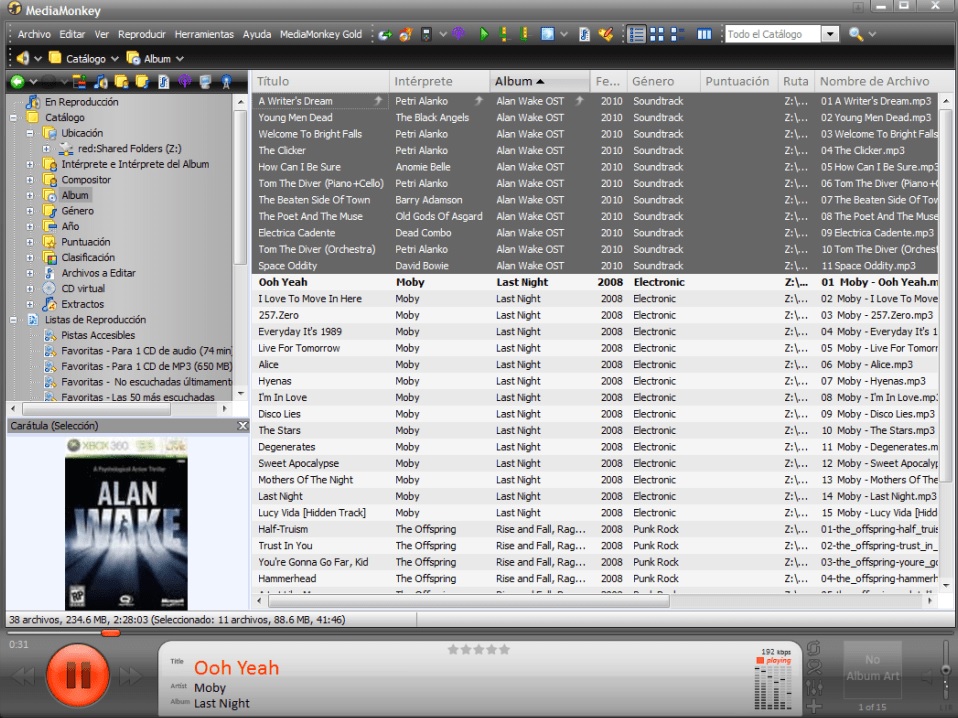Pause playback with the orange button
Screen dimensions: 958x718
pos(78,675)
